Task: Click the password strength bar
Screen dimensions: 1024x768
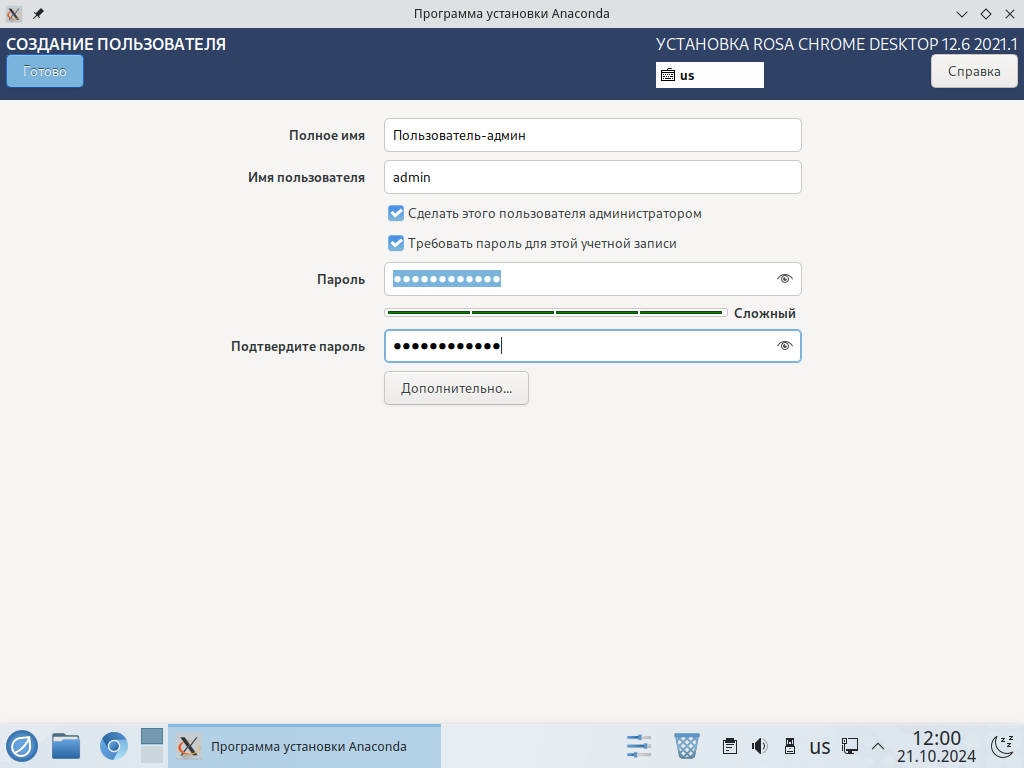Action: pos(555,313)
